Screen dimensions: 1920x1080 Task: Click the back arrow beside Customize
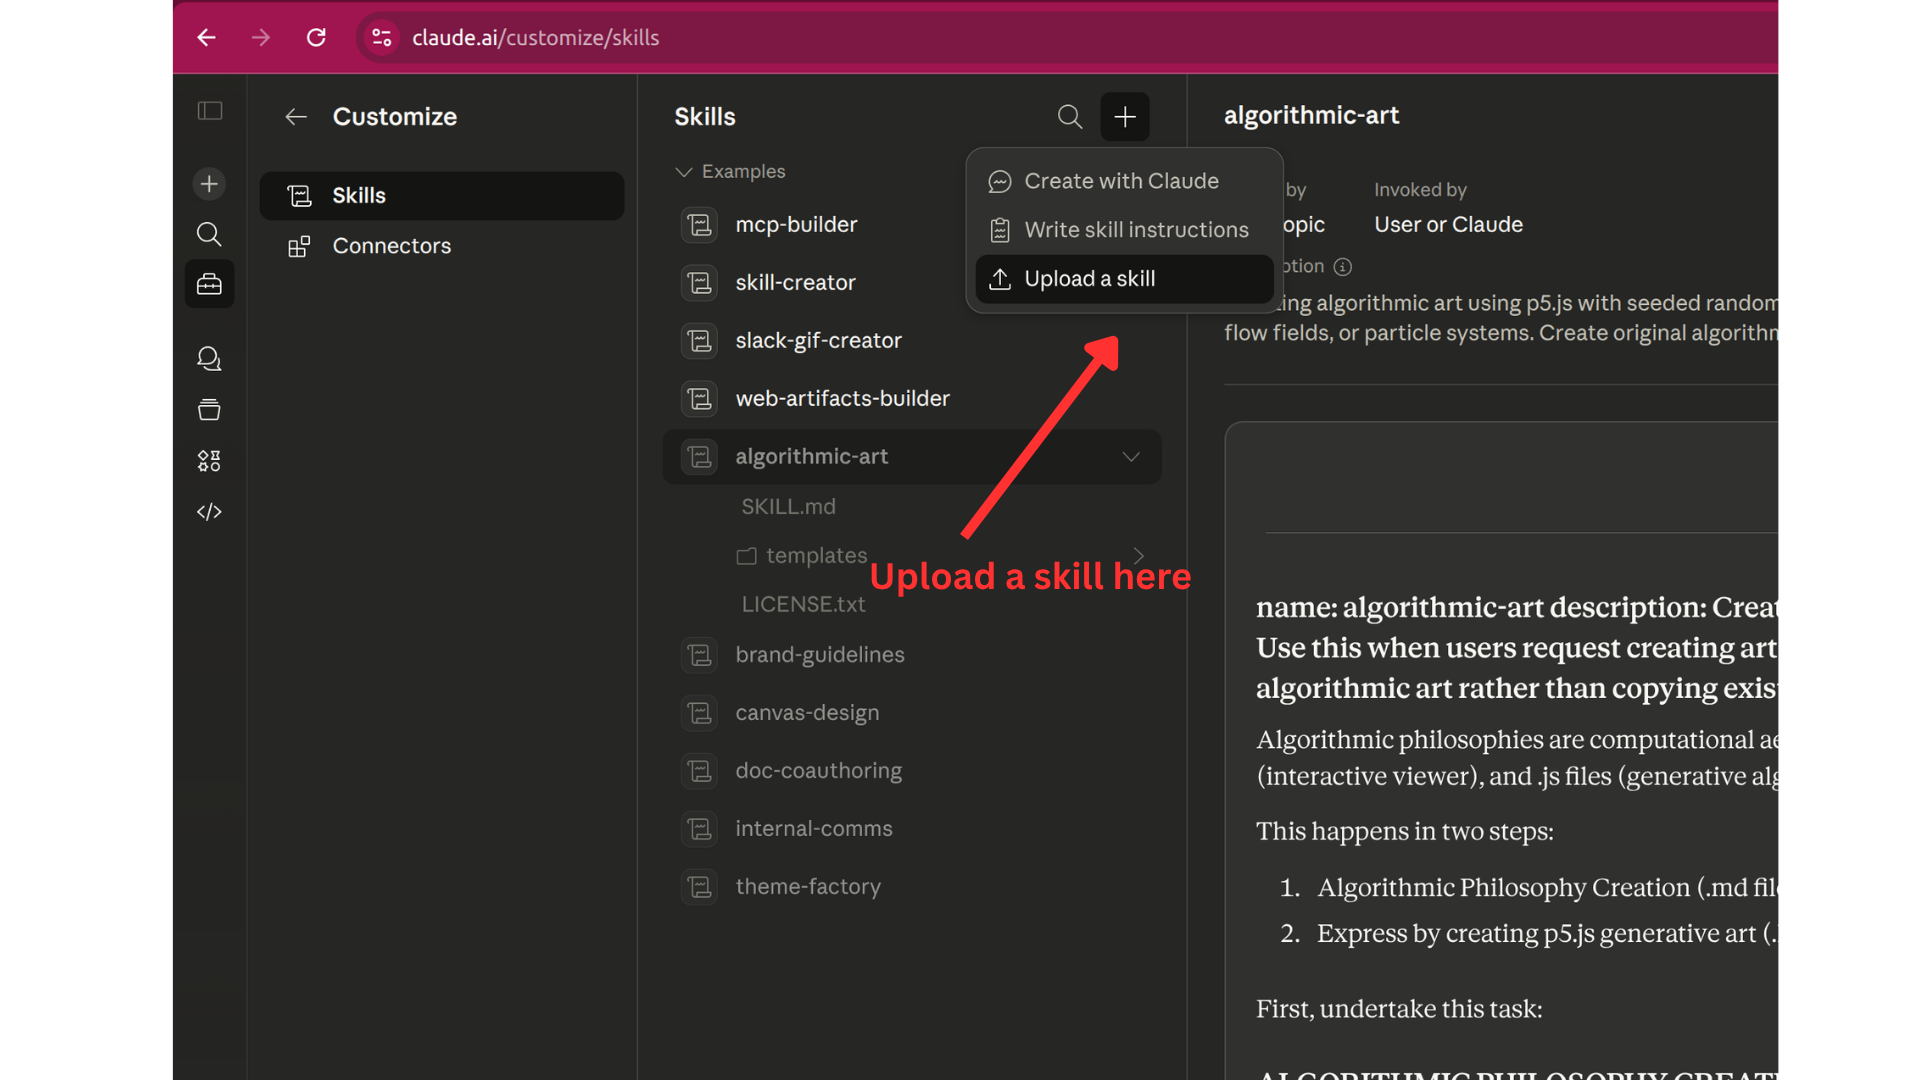click(x=296, y=117)
